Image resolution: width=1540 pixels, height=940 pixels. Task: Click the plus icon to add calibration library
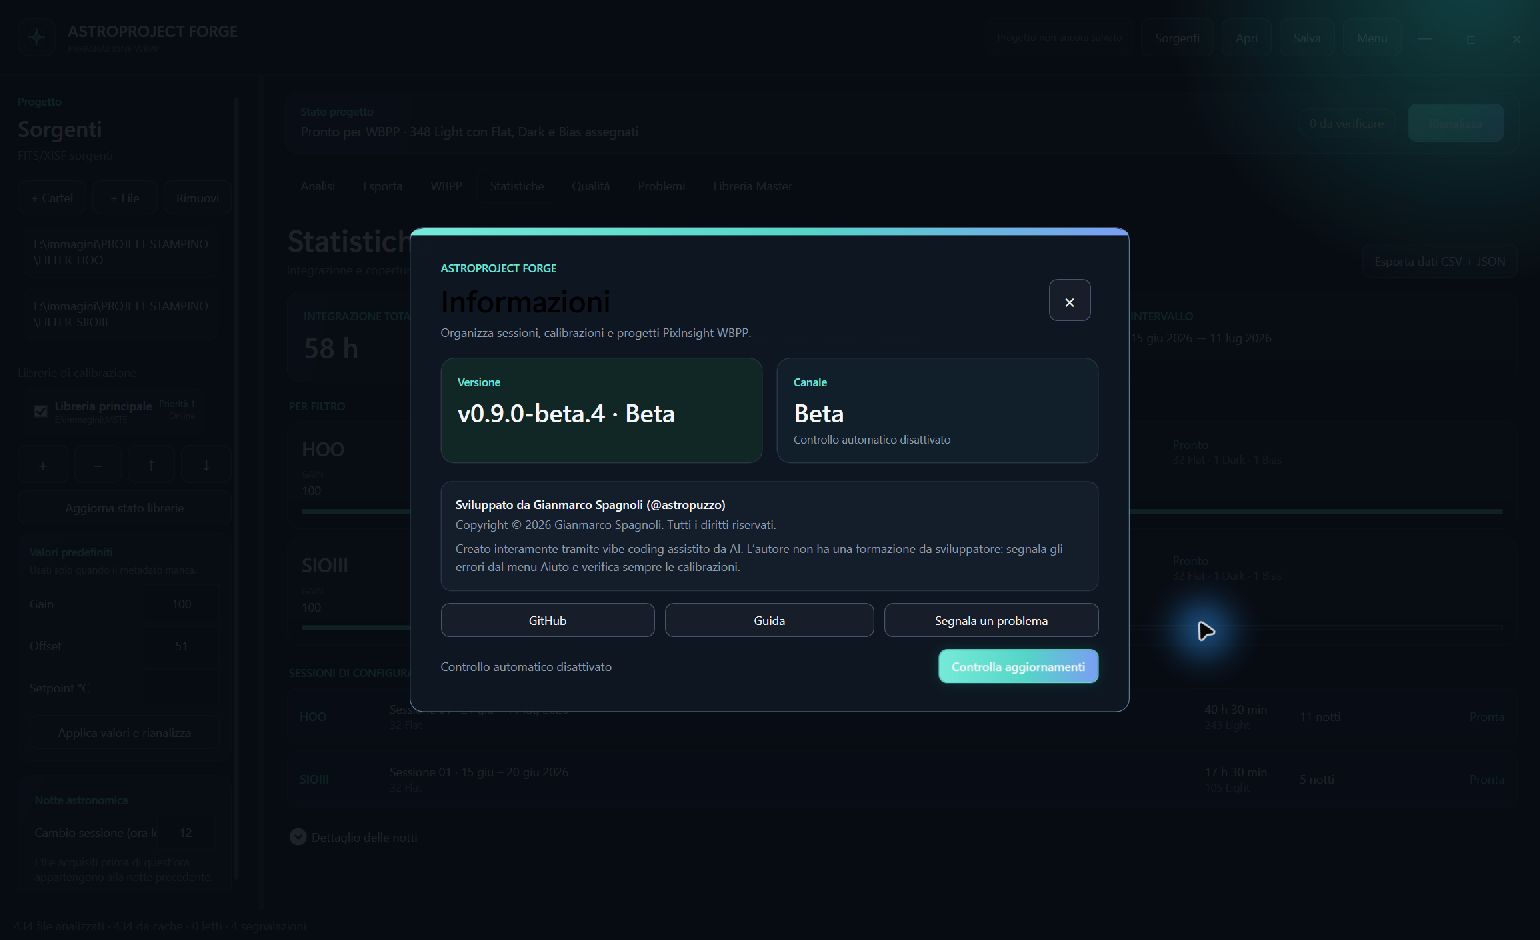click(43, 465)
